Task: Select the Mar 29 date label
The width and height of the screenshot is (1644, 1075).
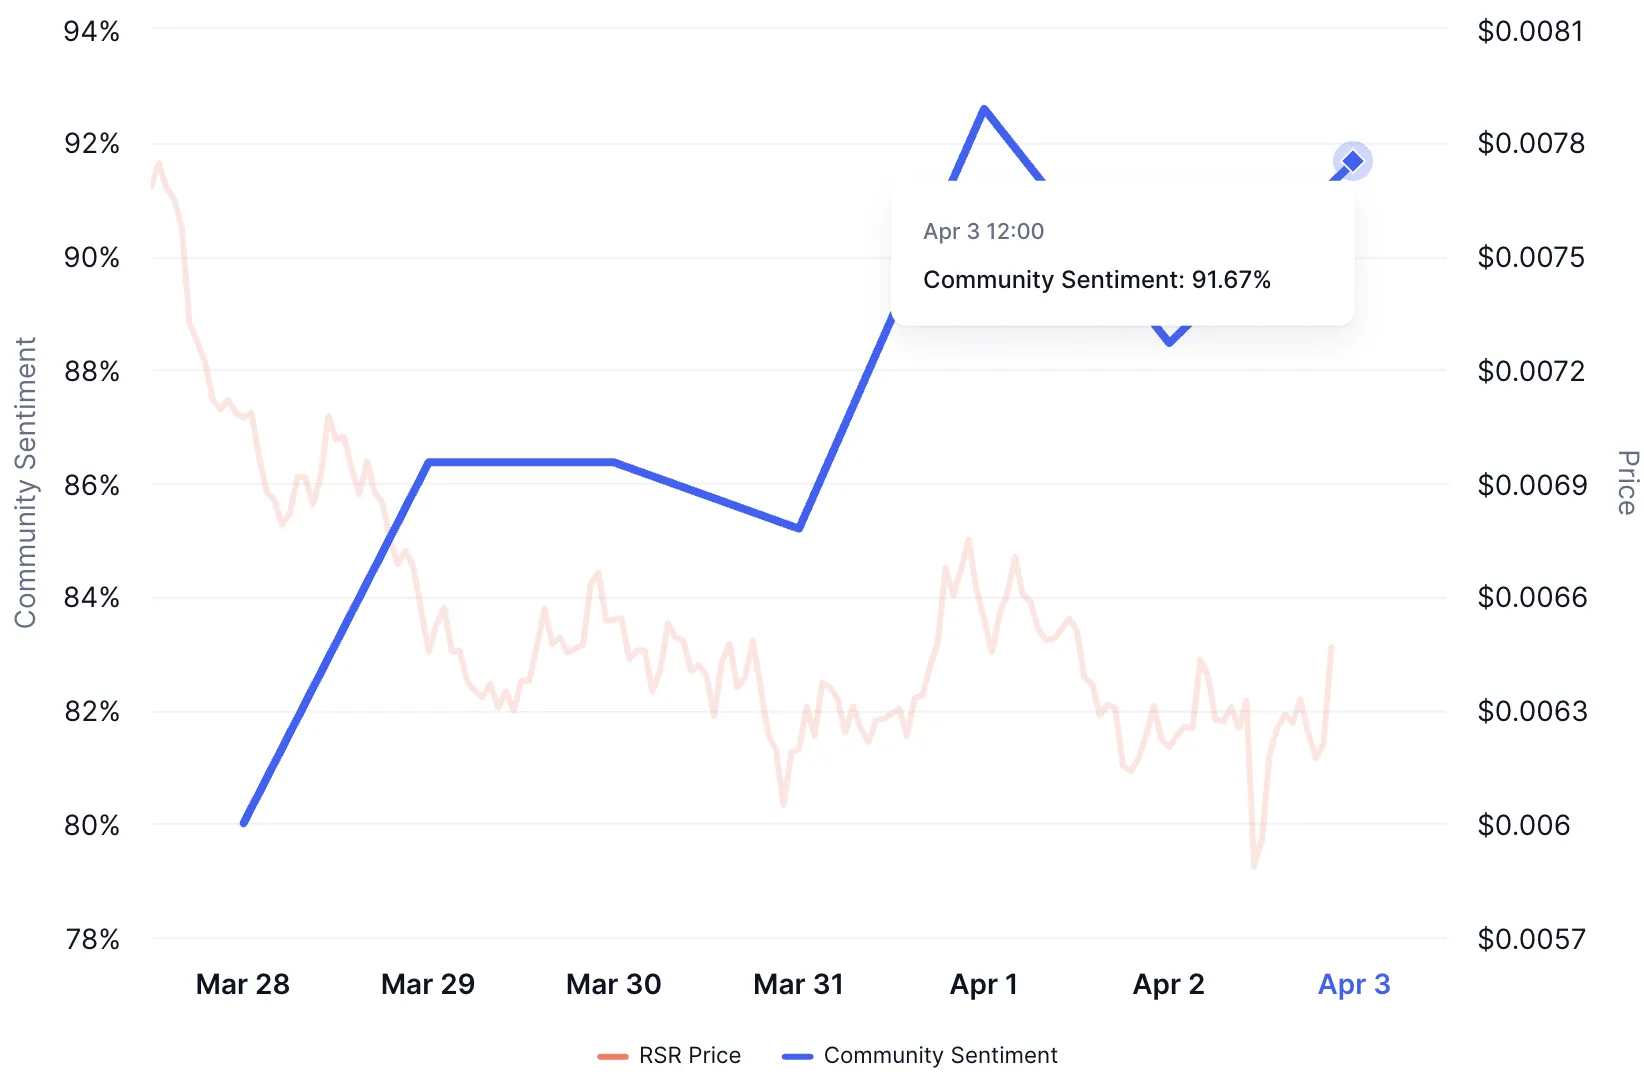Action: point(428,984)
